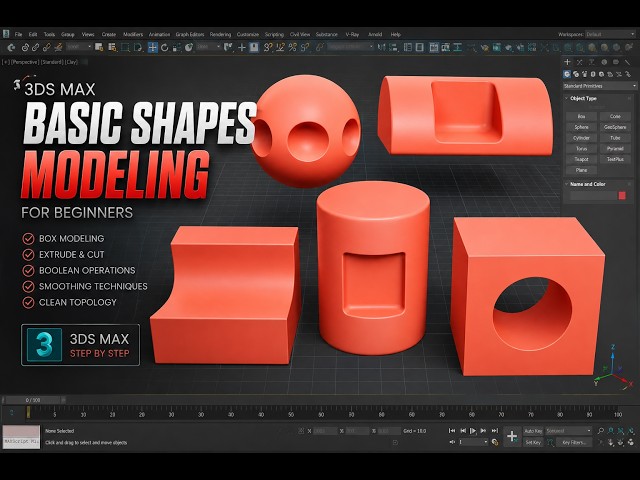Open the Edit menu

tap(33, 34)
